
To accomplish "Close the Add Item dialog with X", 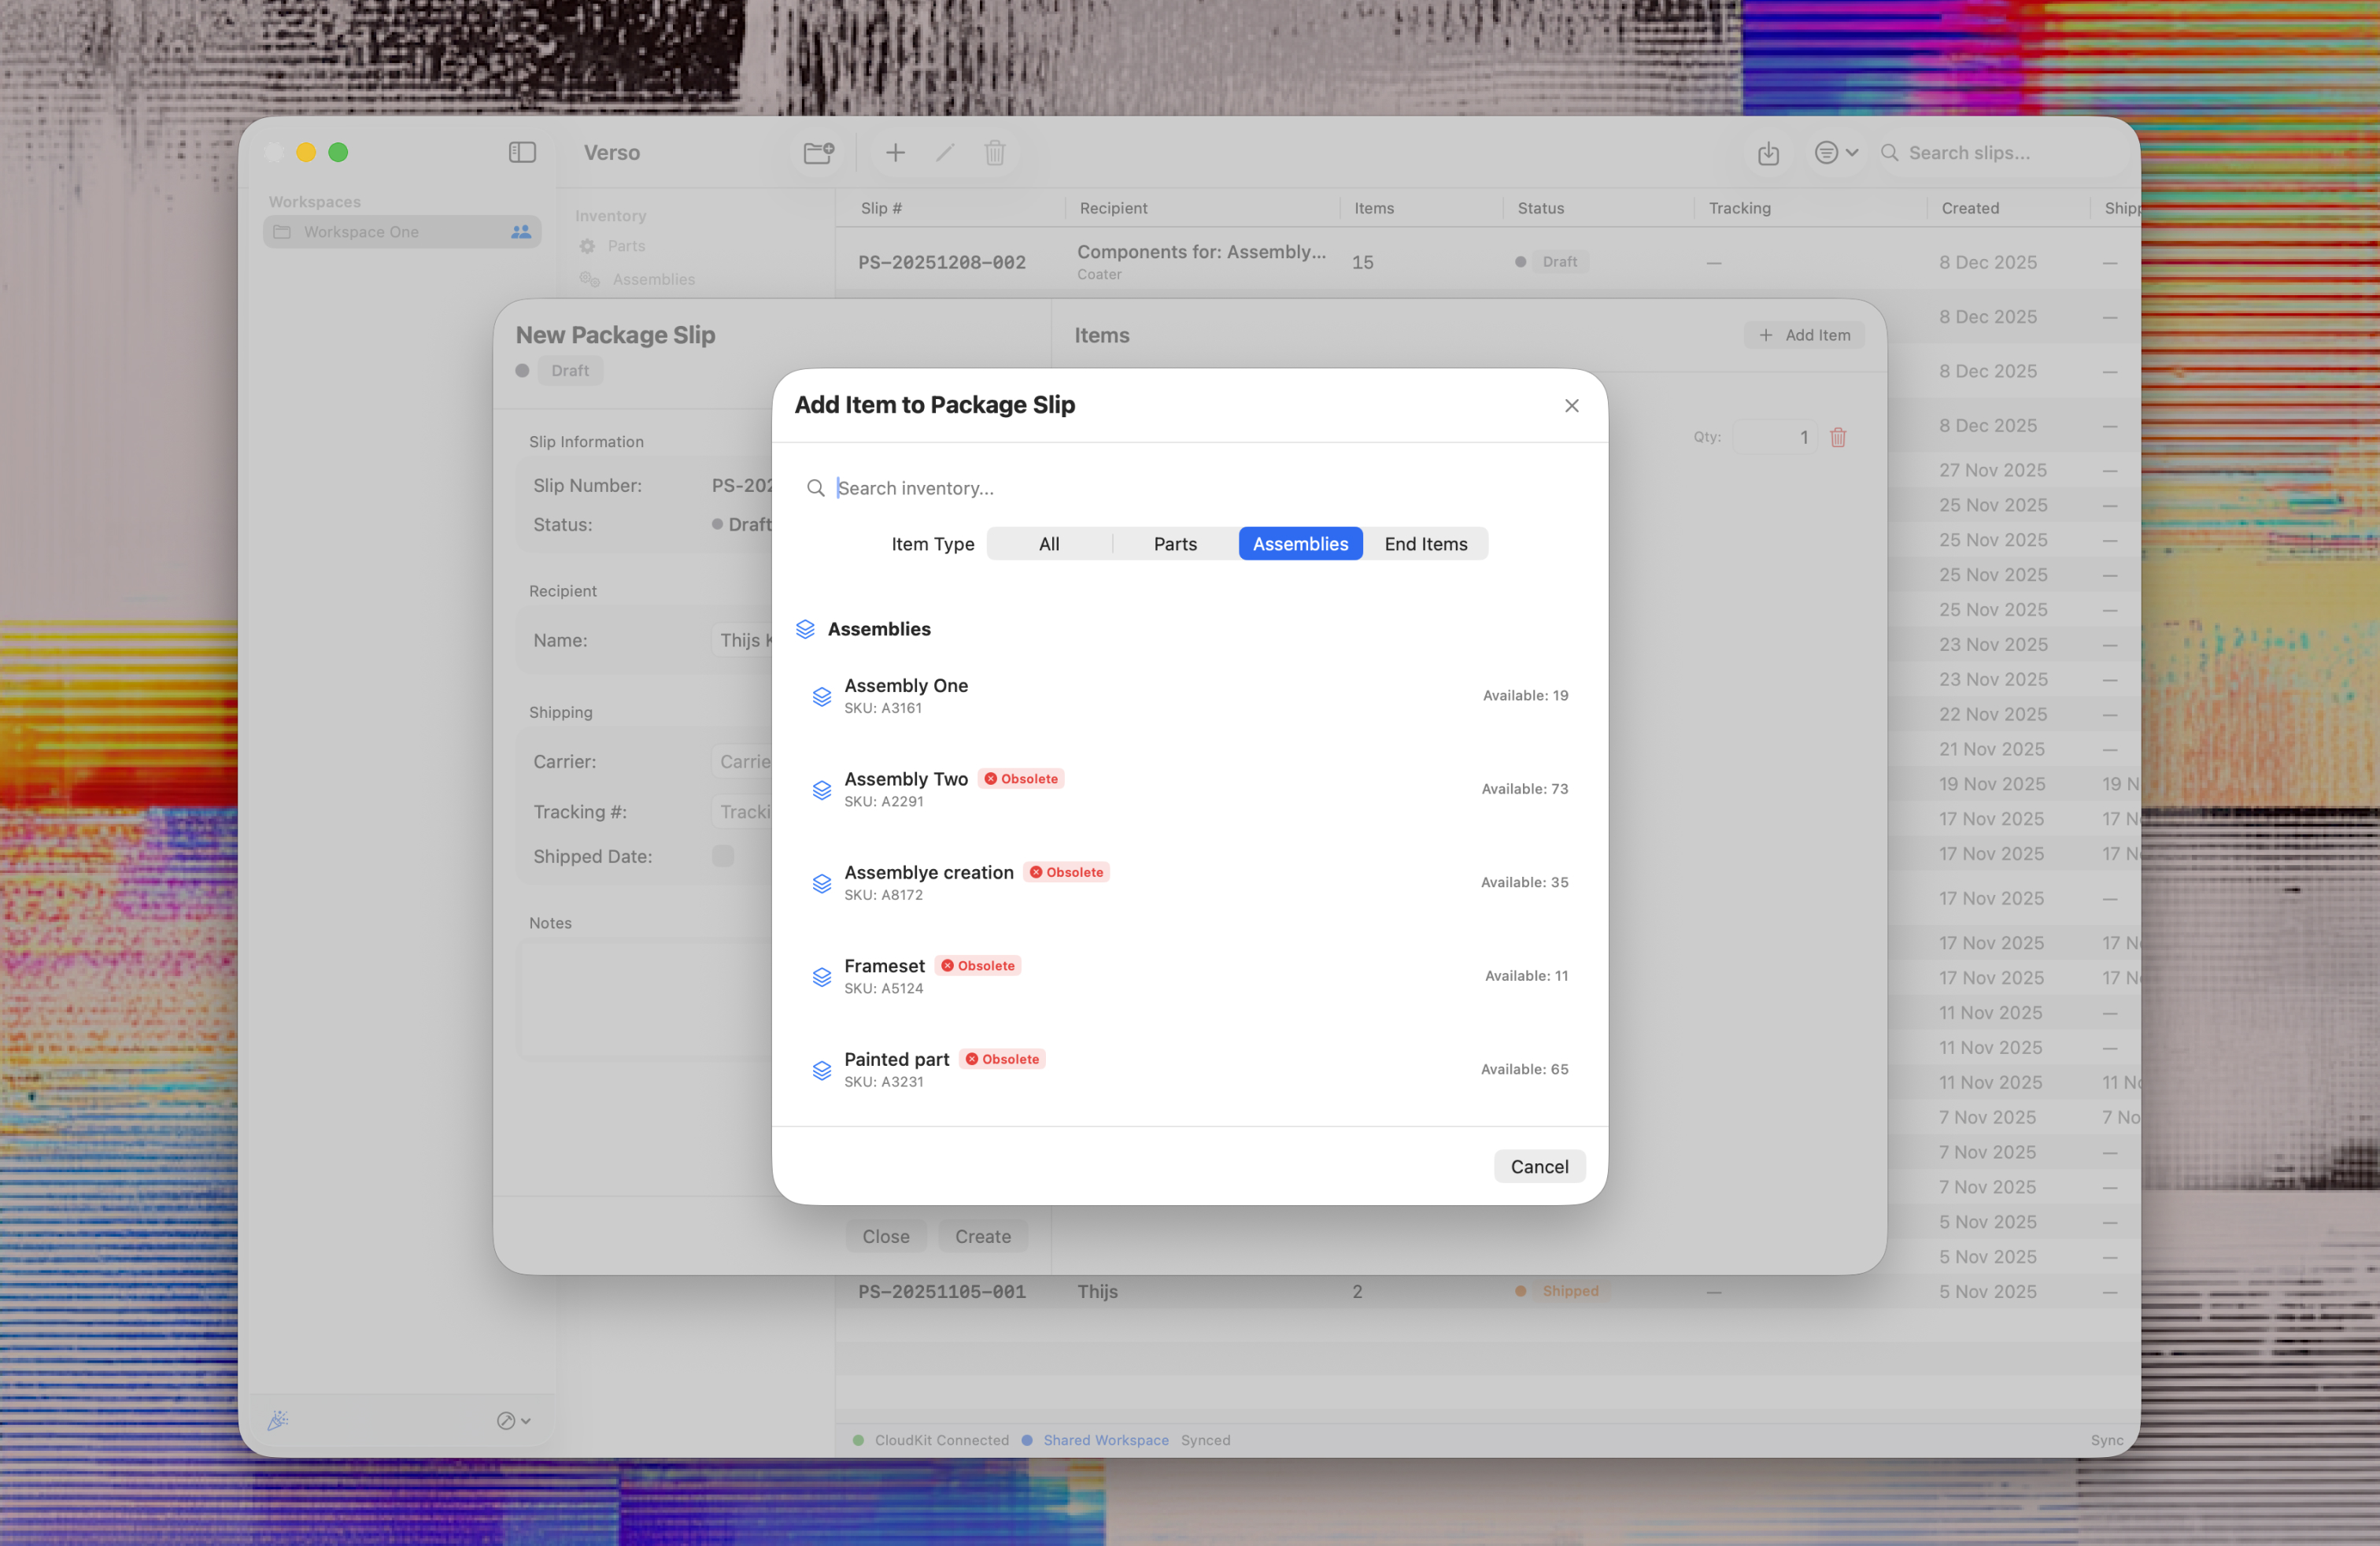I will click(1571, 405).
